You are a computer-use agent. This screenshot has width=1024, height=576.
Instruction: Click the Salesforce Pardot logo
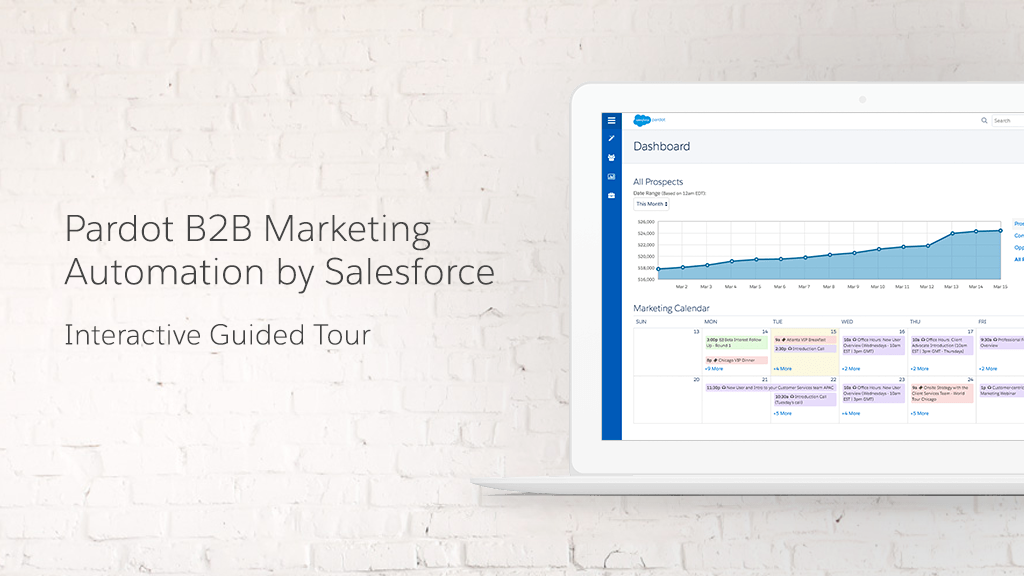click(x=649, y=120)
